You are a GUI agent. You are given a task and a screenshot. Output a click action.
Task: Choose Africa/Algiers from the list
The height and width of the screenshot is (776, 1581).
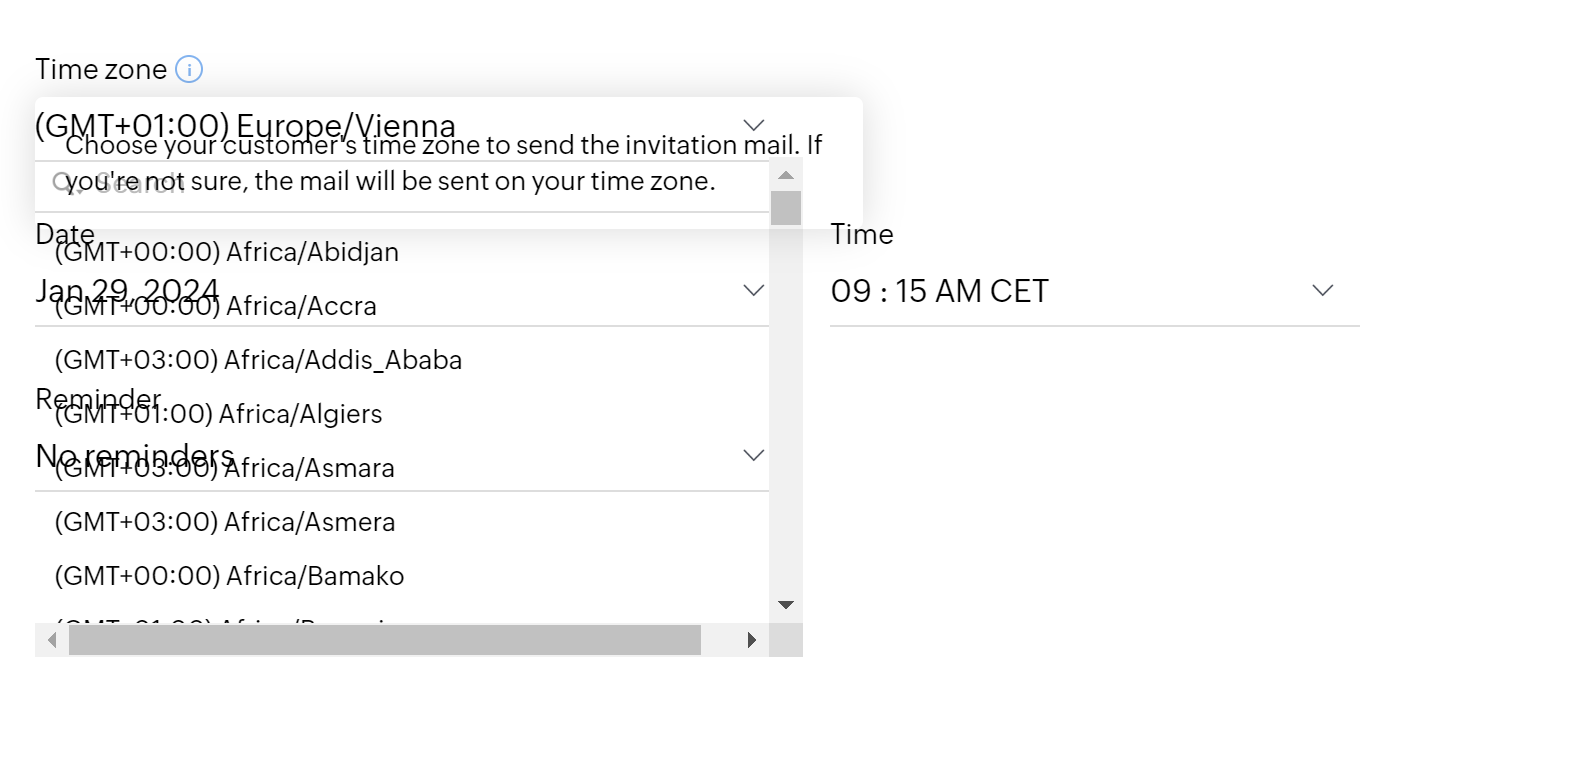click(x=219, y=414)
